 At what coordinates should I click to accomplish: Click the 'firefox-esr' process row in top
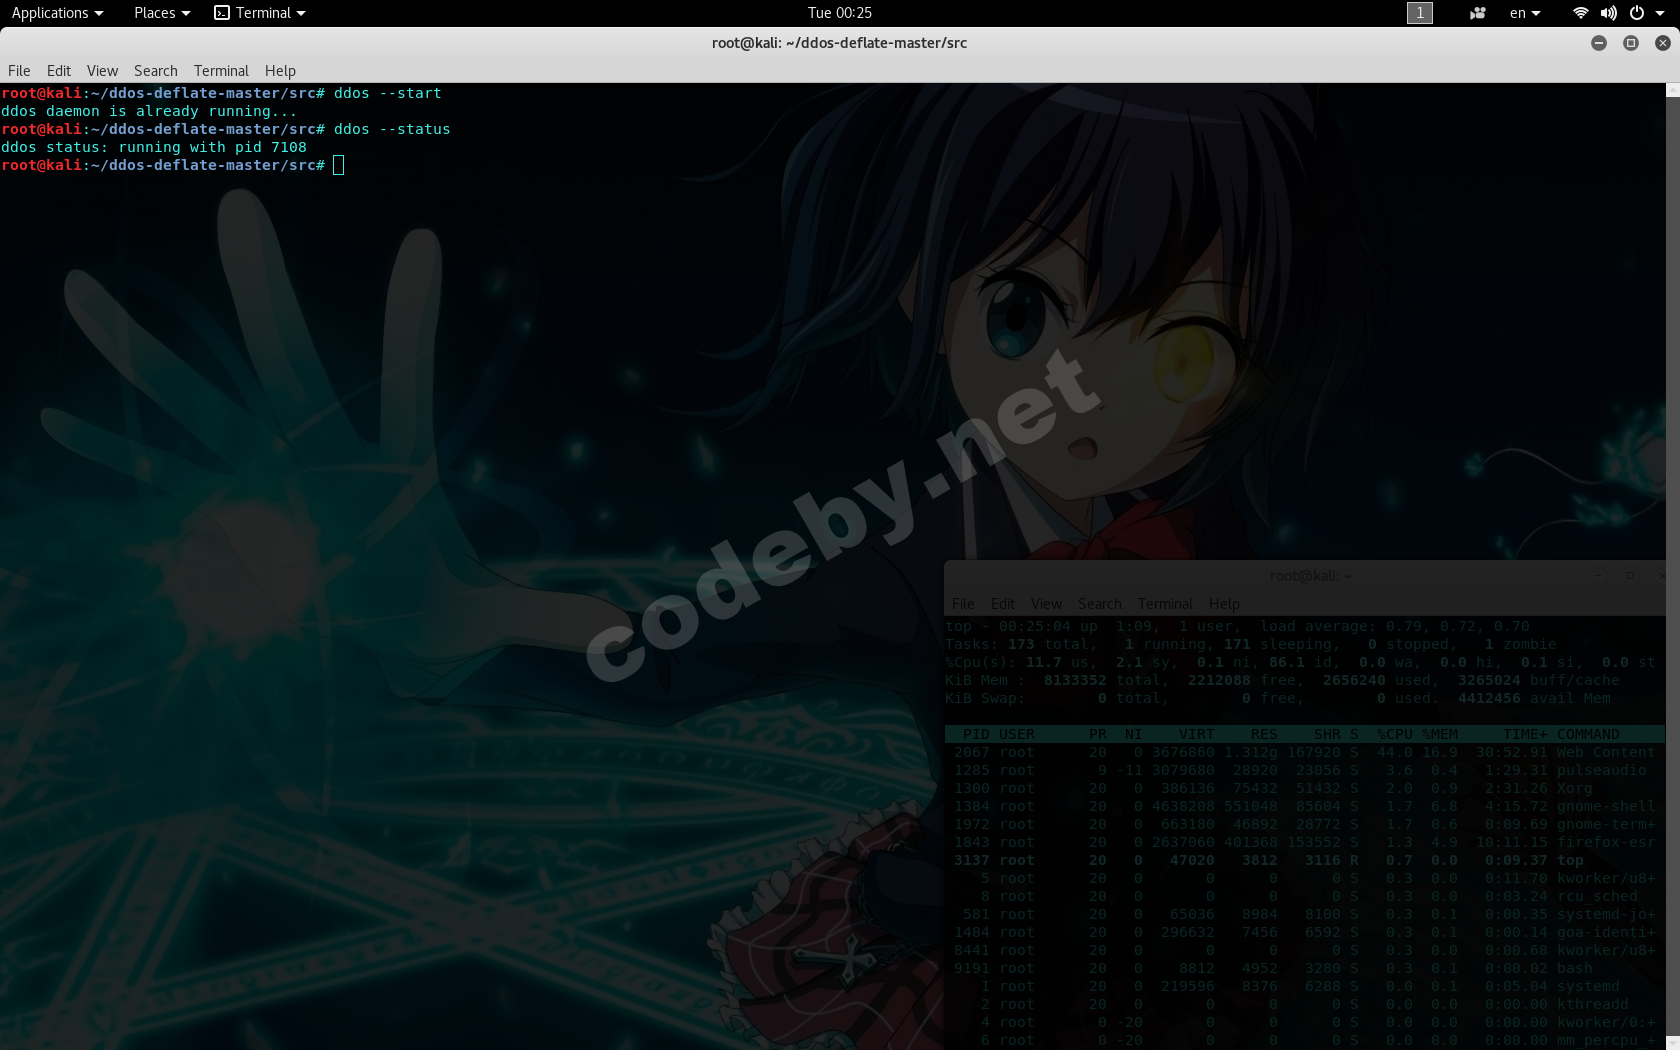coord(1304,843)
